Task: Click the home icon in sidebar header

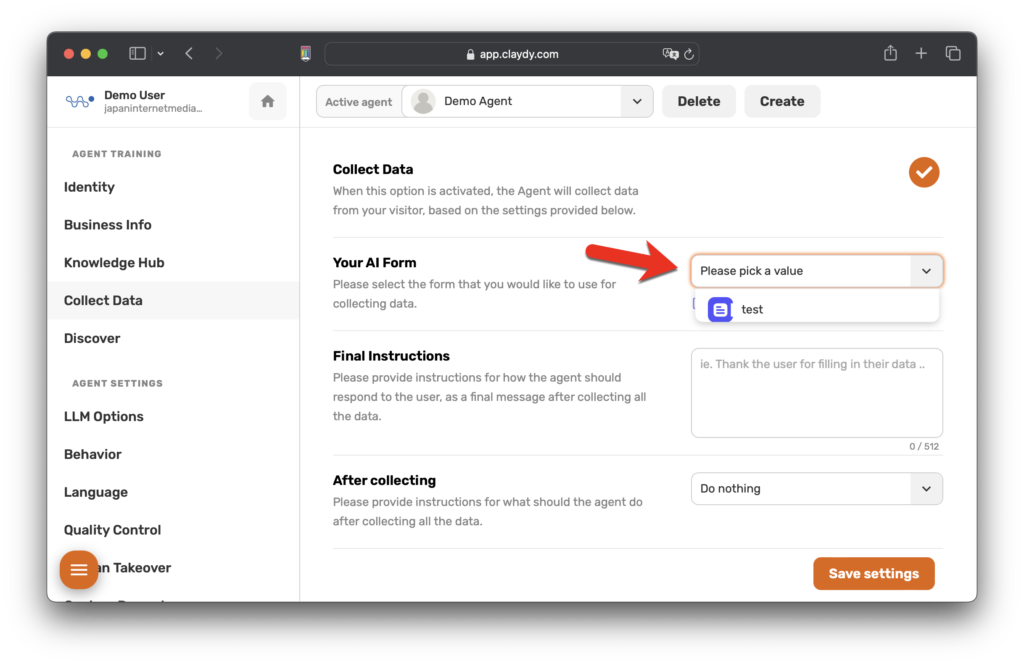Action: [x=267, y=101]
